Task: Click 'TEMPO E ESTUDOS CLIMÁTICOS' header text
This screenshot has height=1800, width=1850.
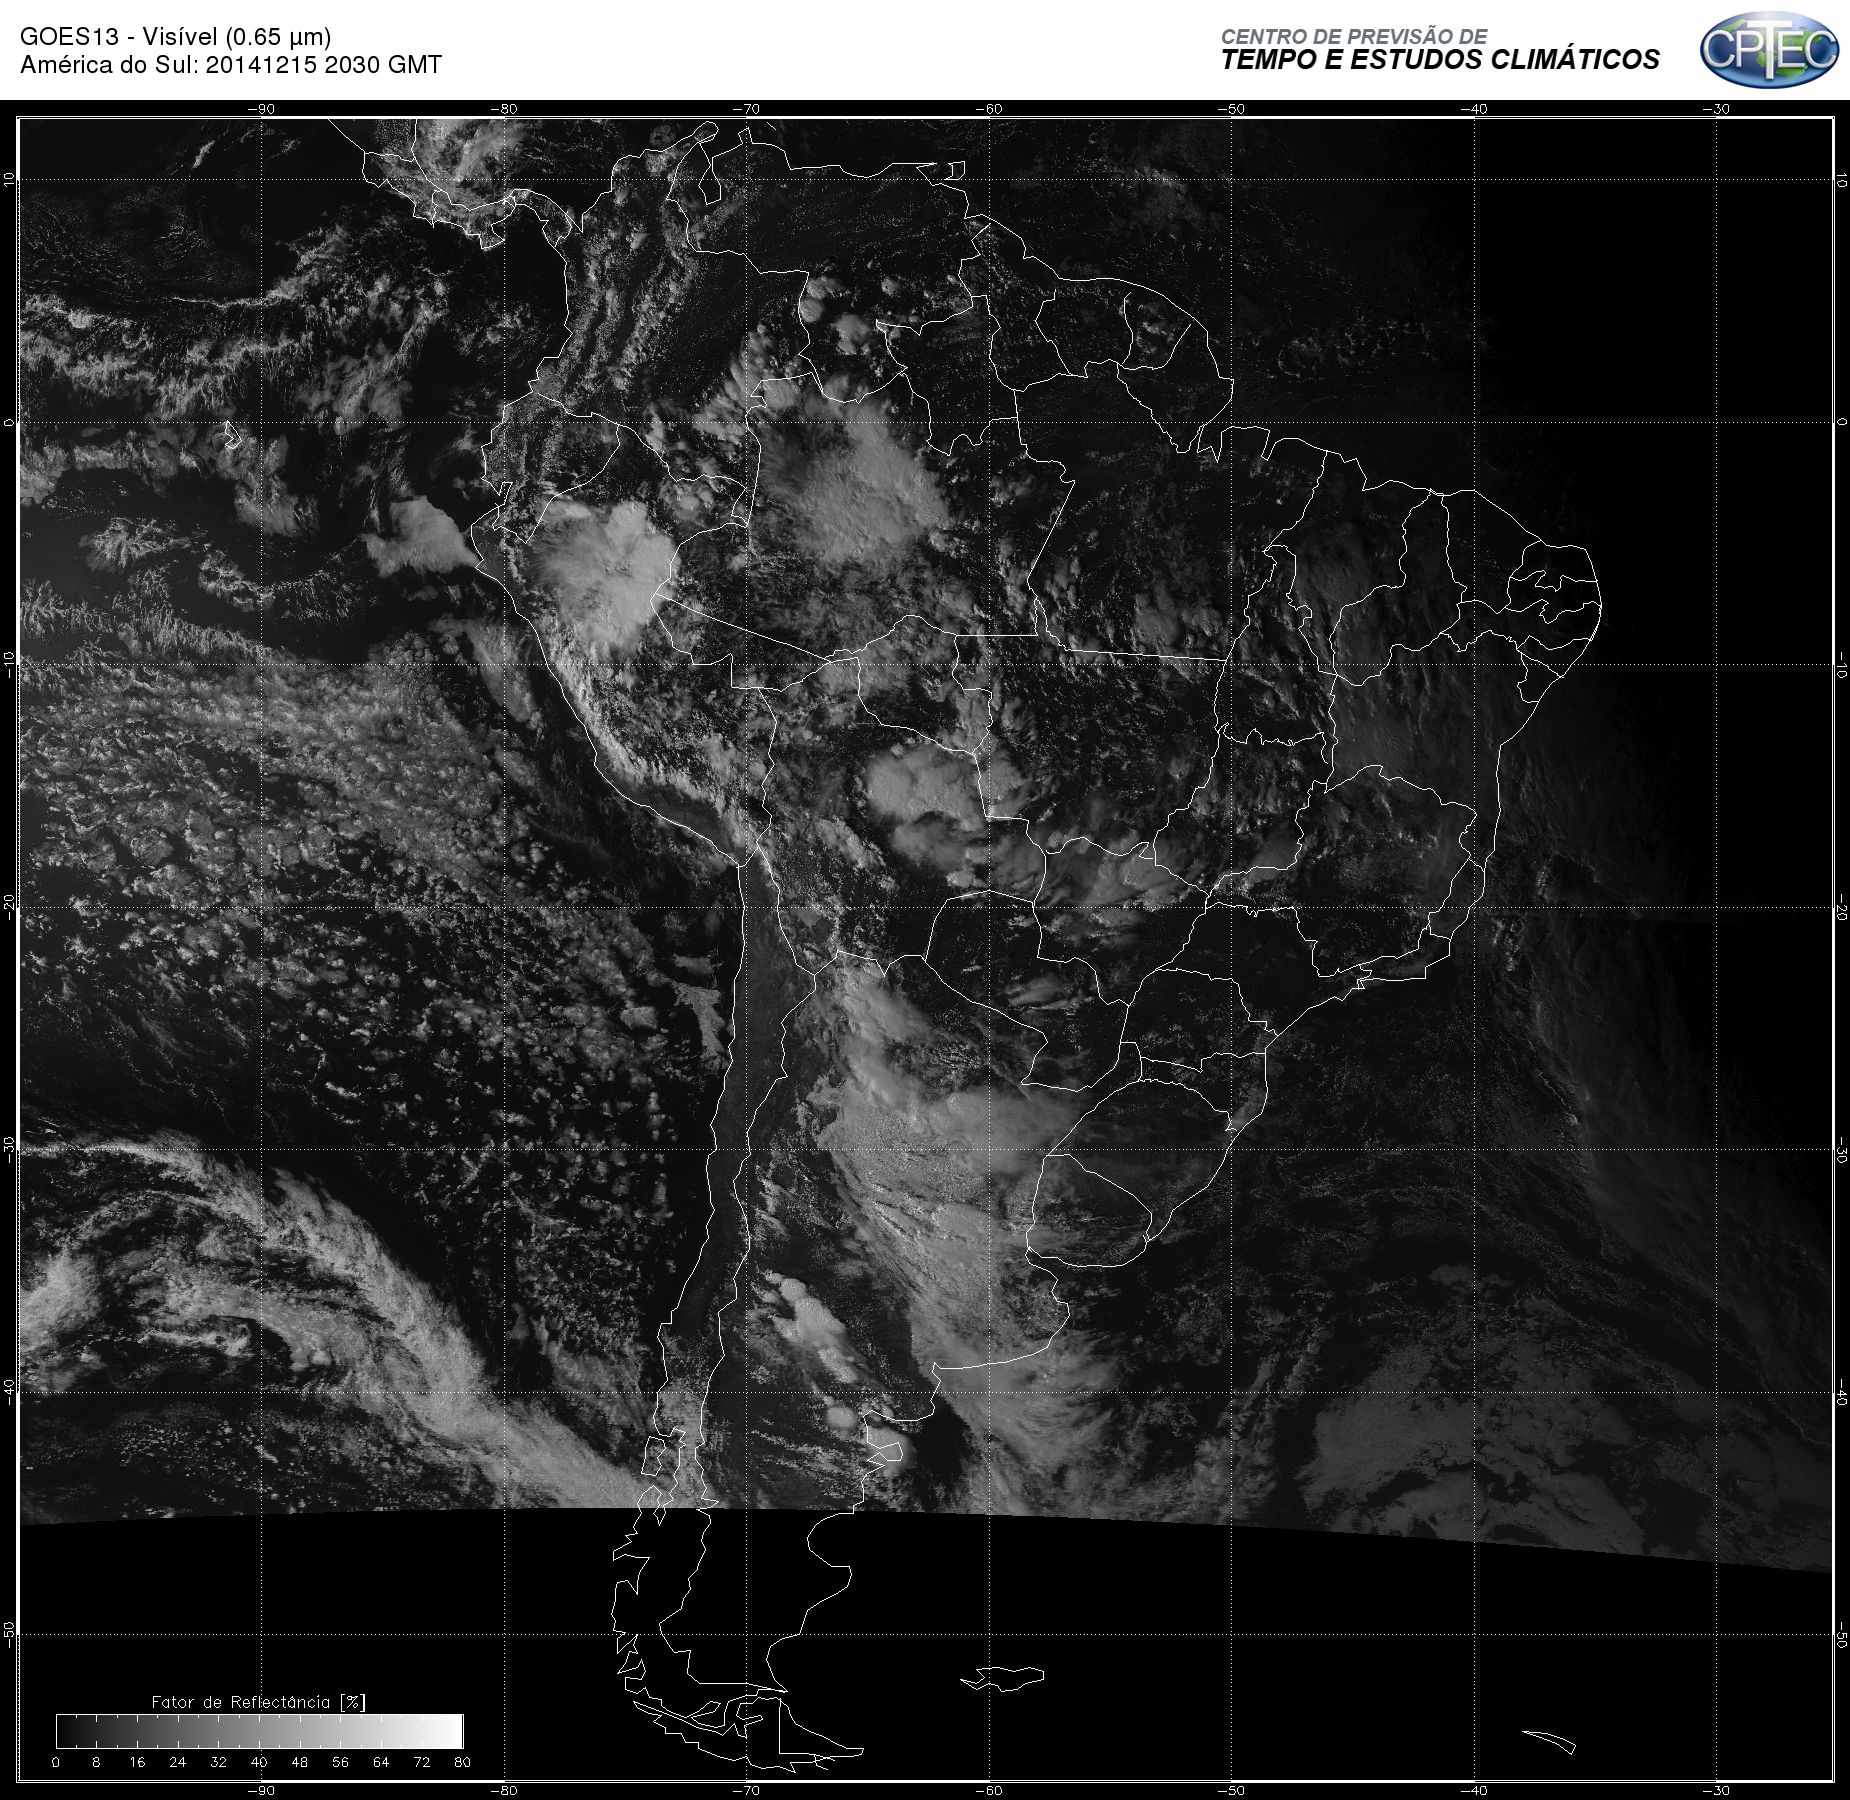Action: 1440,60
